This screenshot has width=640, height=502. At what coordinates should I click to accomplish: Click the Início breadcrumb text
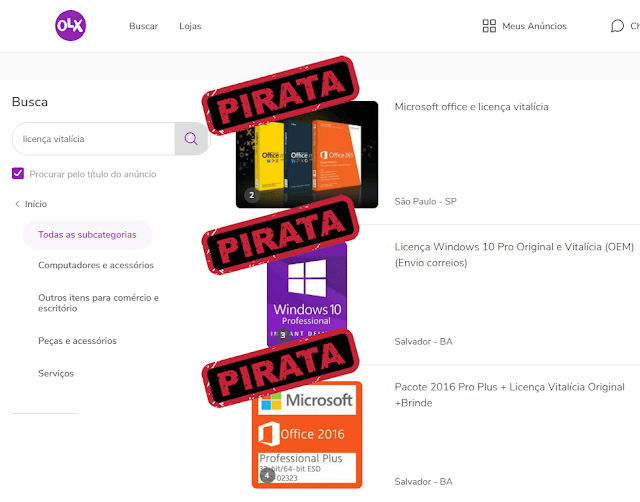[x=36, y=204]
